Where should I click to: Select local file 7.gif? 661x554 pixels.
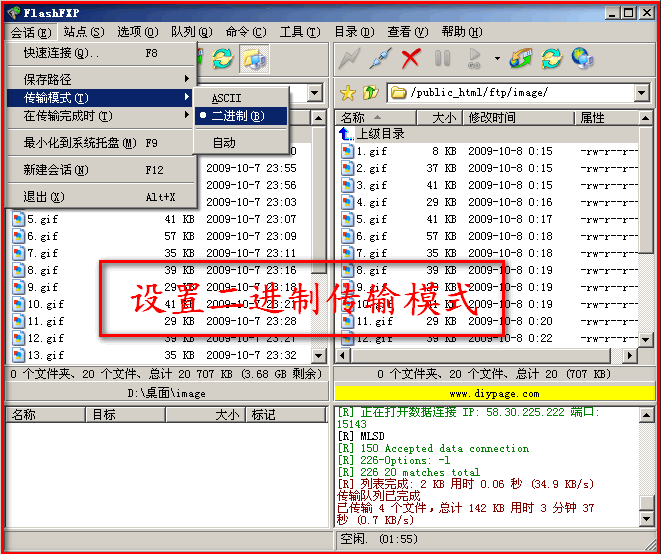pyautogui.click(x=35, y=253)
